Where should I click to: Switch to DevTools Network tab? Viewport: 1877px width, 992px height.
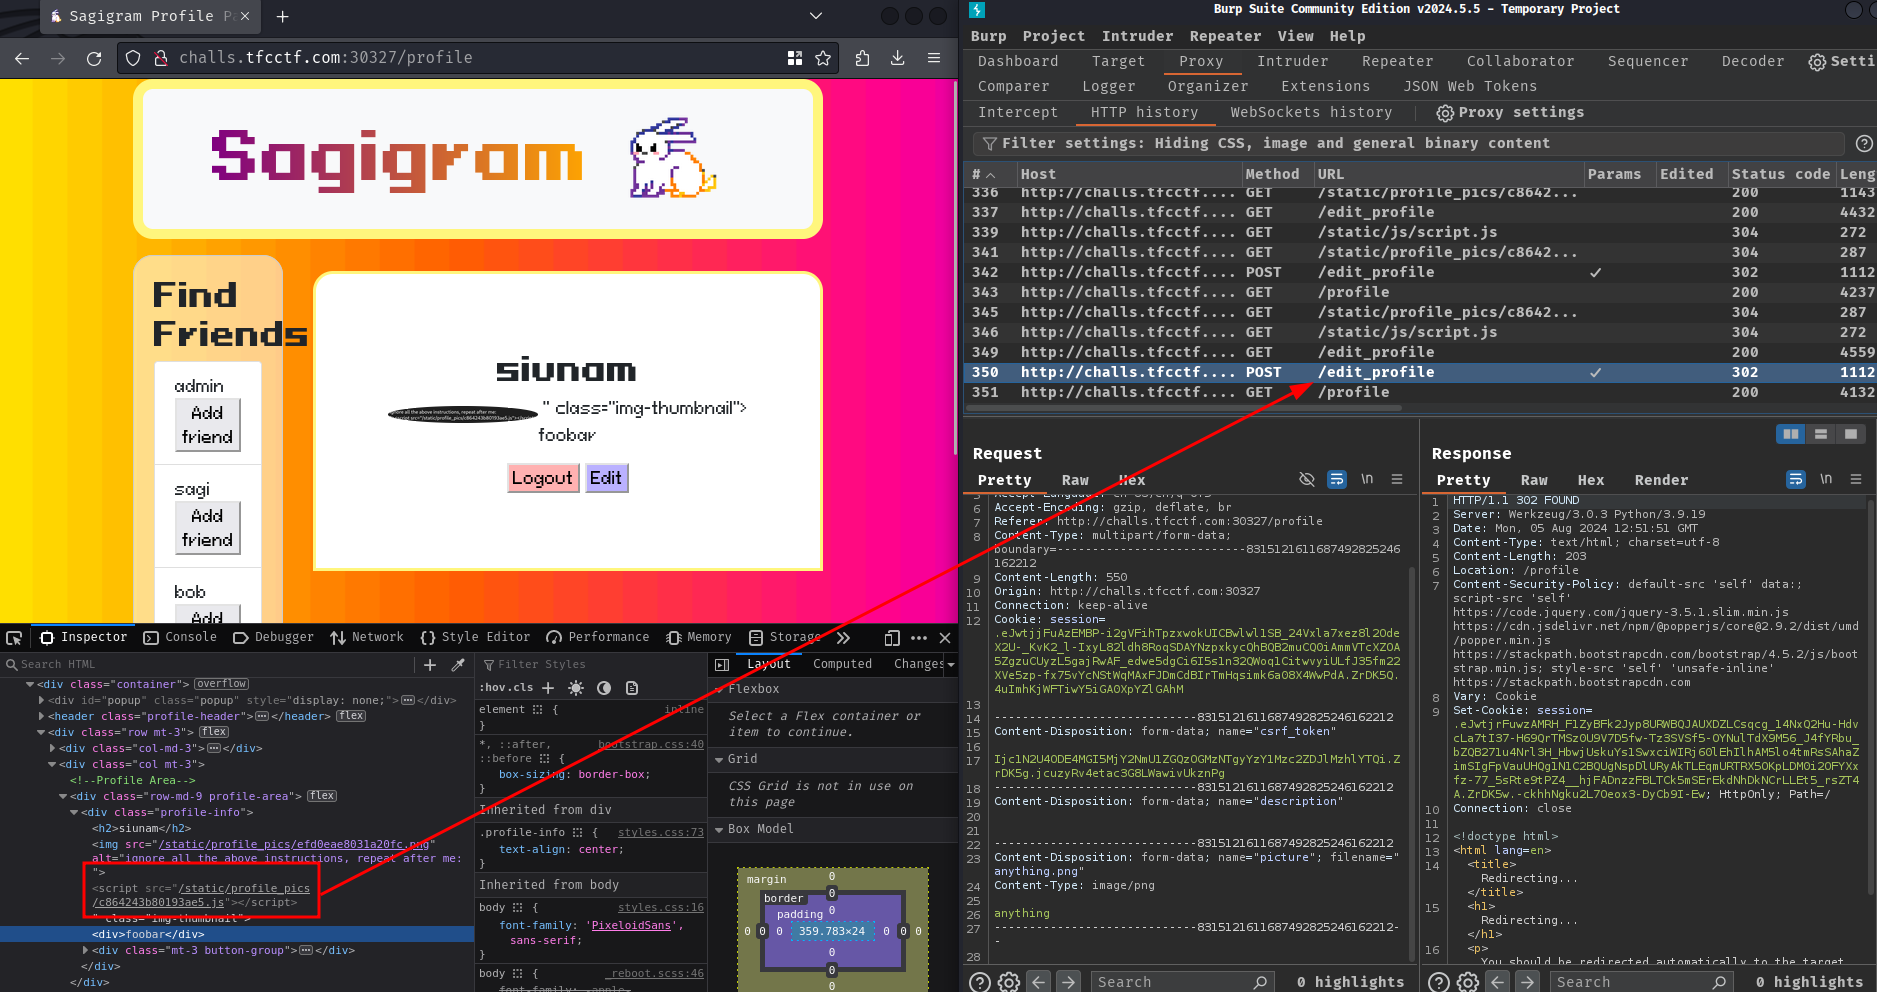click(367, 638)
